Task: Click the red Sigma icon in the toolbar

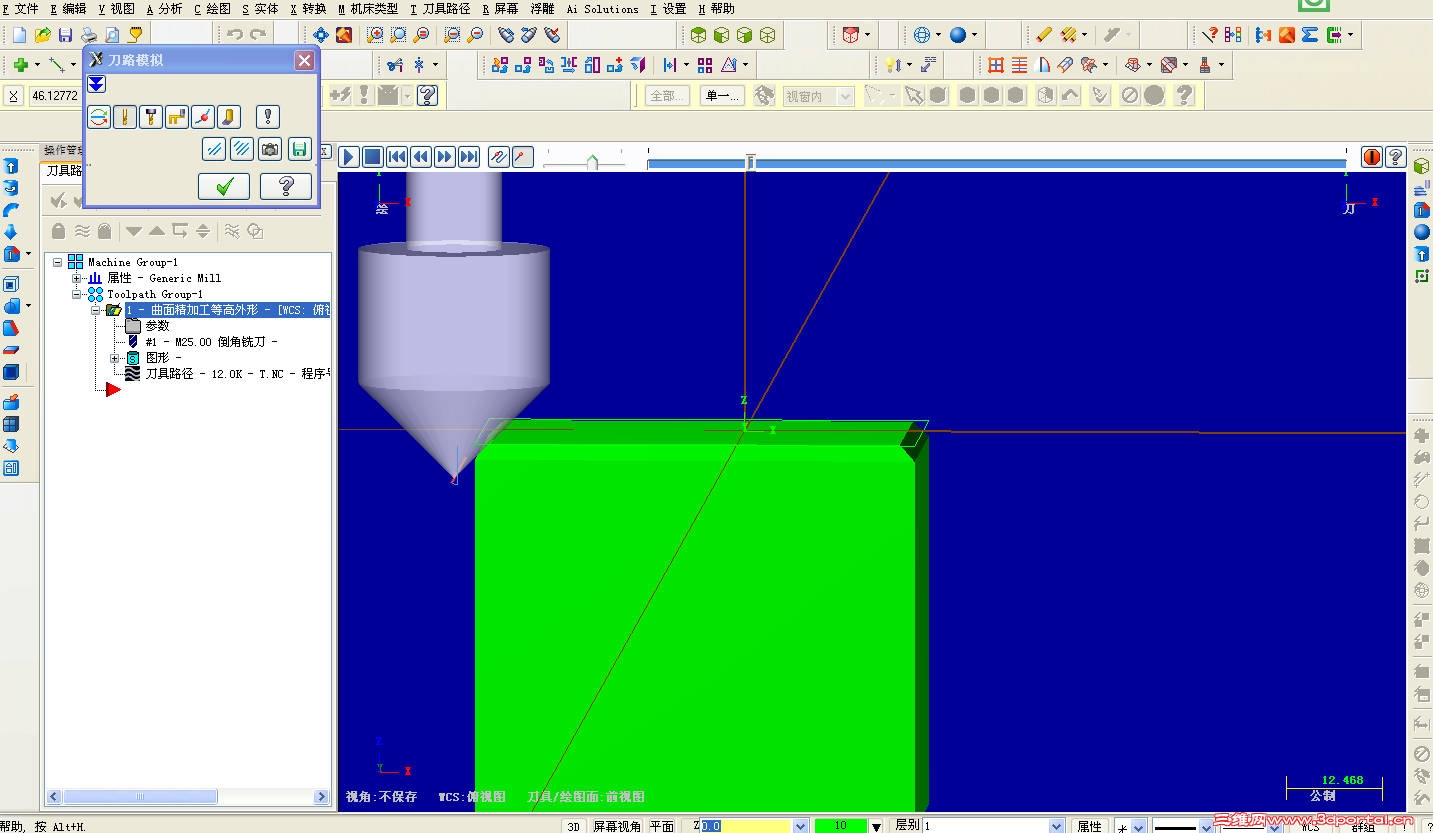Action: pos(1310,35)
